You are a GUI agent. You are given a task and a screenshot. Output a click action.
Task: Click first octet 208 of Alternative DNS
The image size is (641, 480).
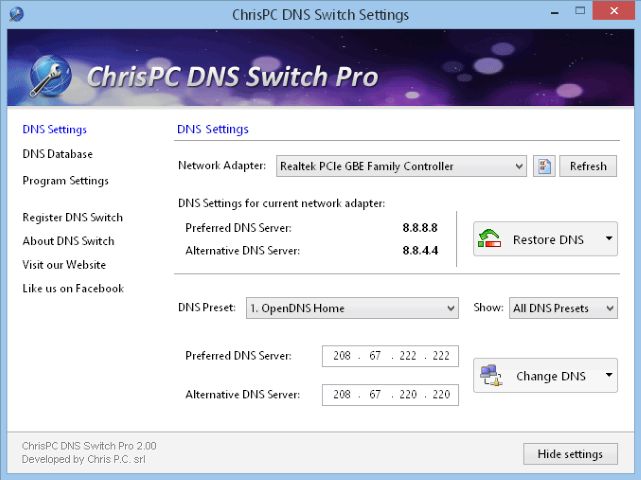pos(342,395)
